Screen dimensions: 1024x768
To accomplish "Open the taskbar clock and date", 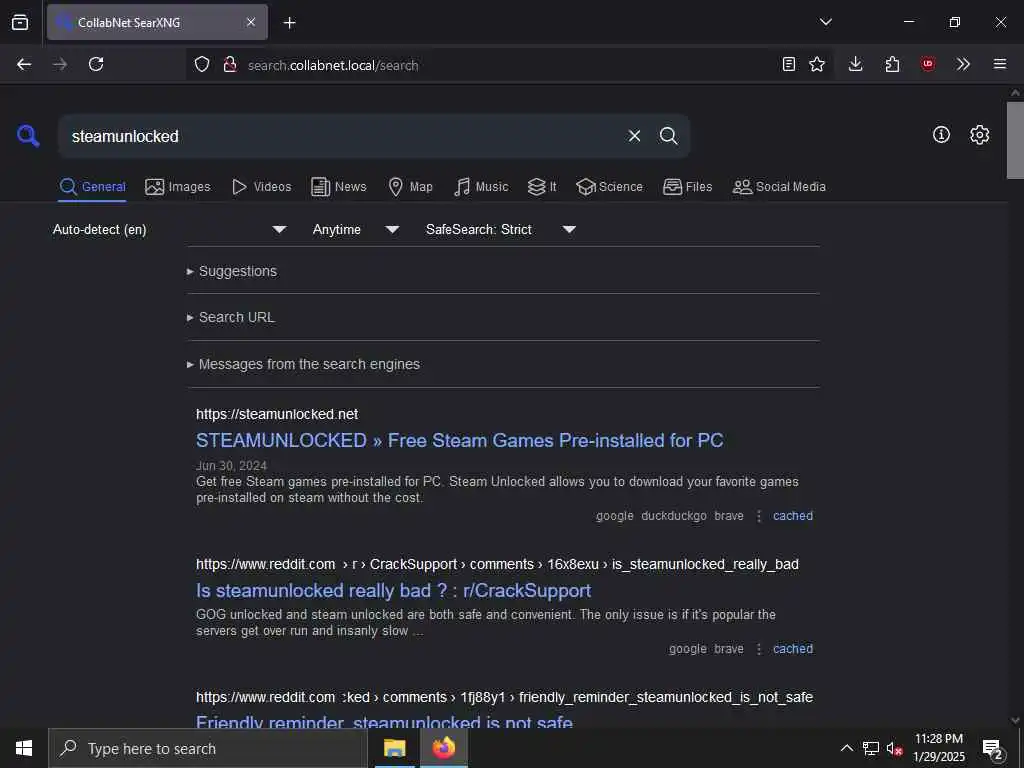I will [x=938, y=748].
